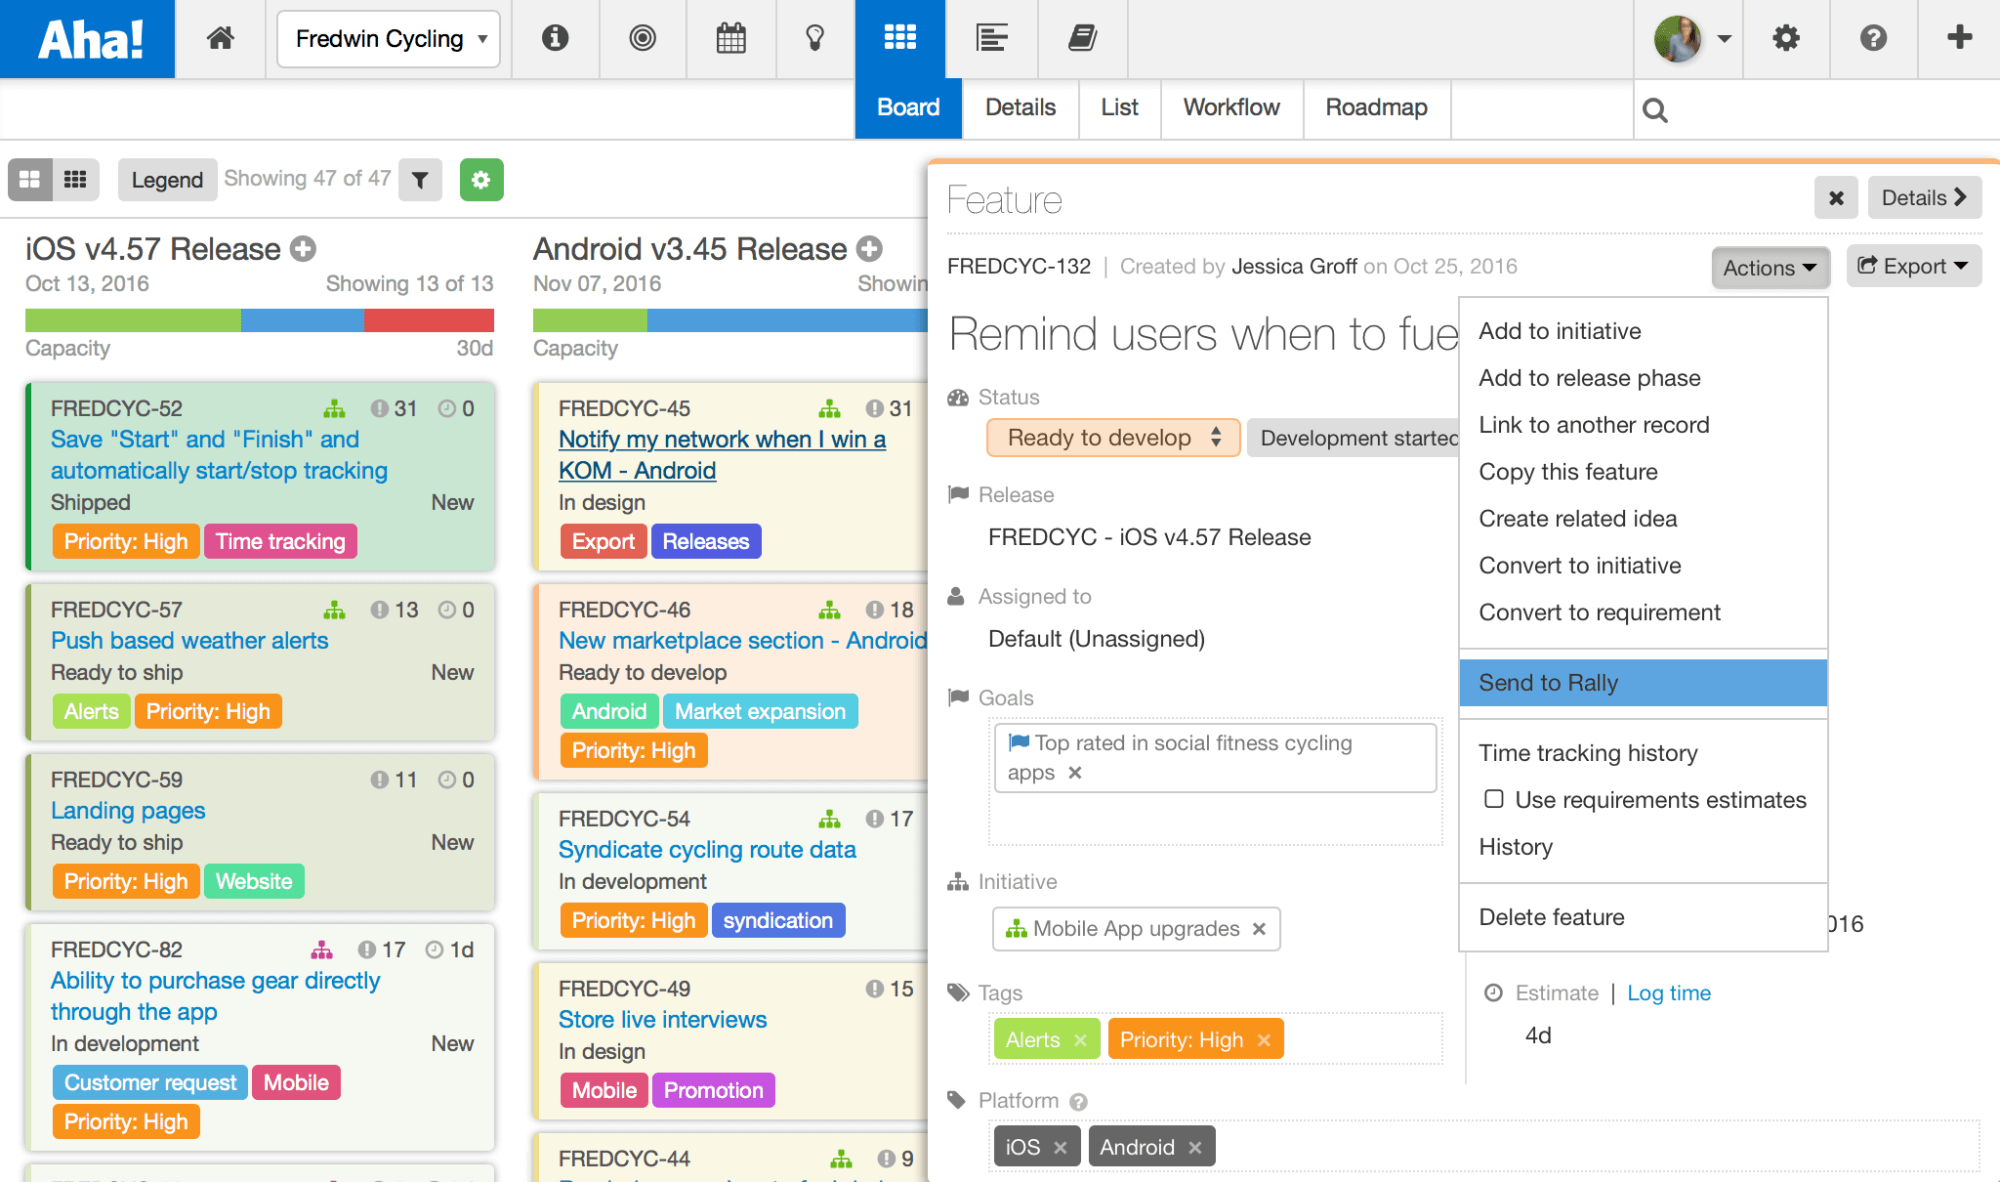The image size is (2000, 1182).
Task: Change the Ready to develop status dropdown
Action: pos(1112,437)
